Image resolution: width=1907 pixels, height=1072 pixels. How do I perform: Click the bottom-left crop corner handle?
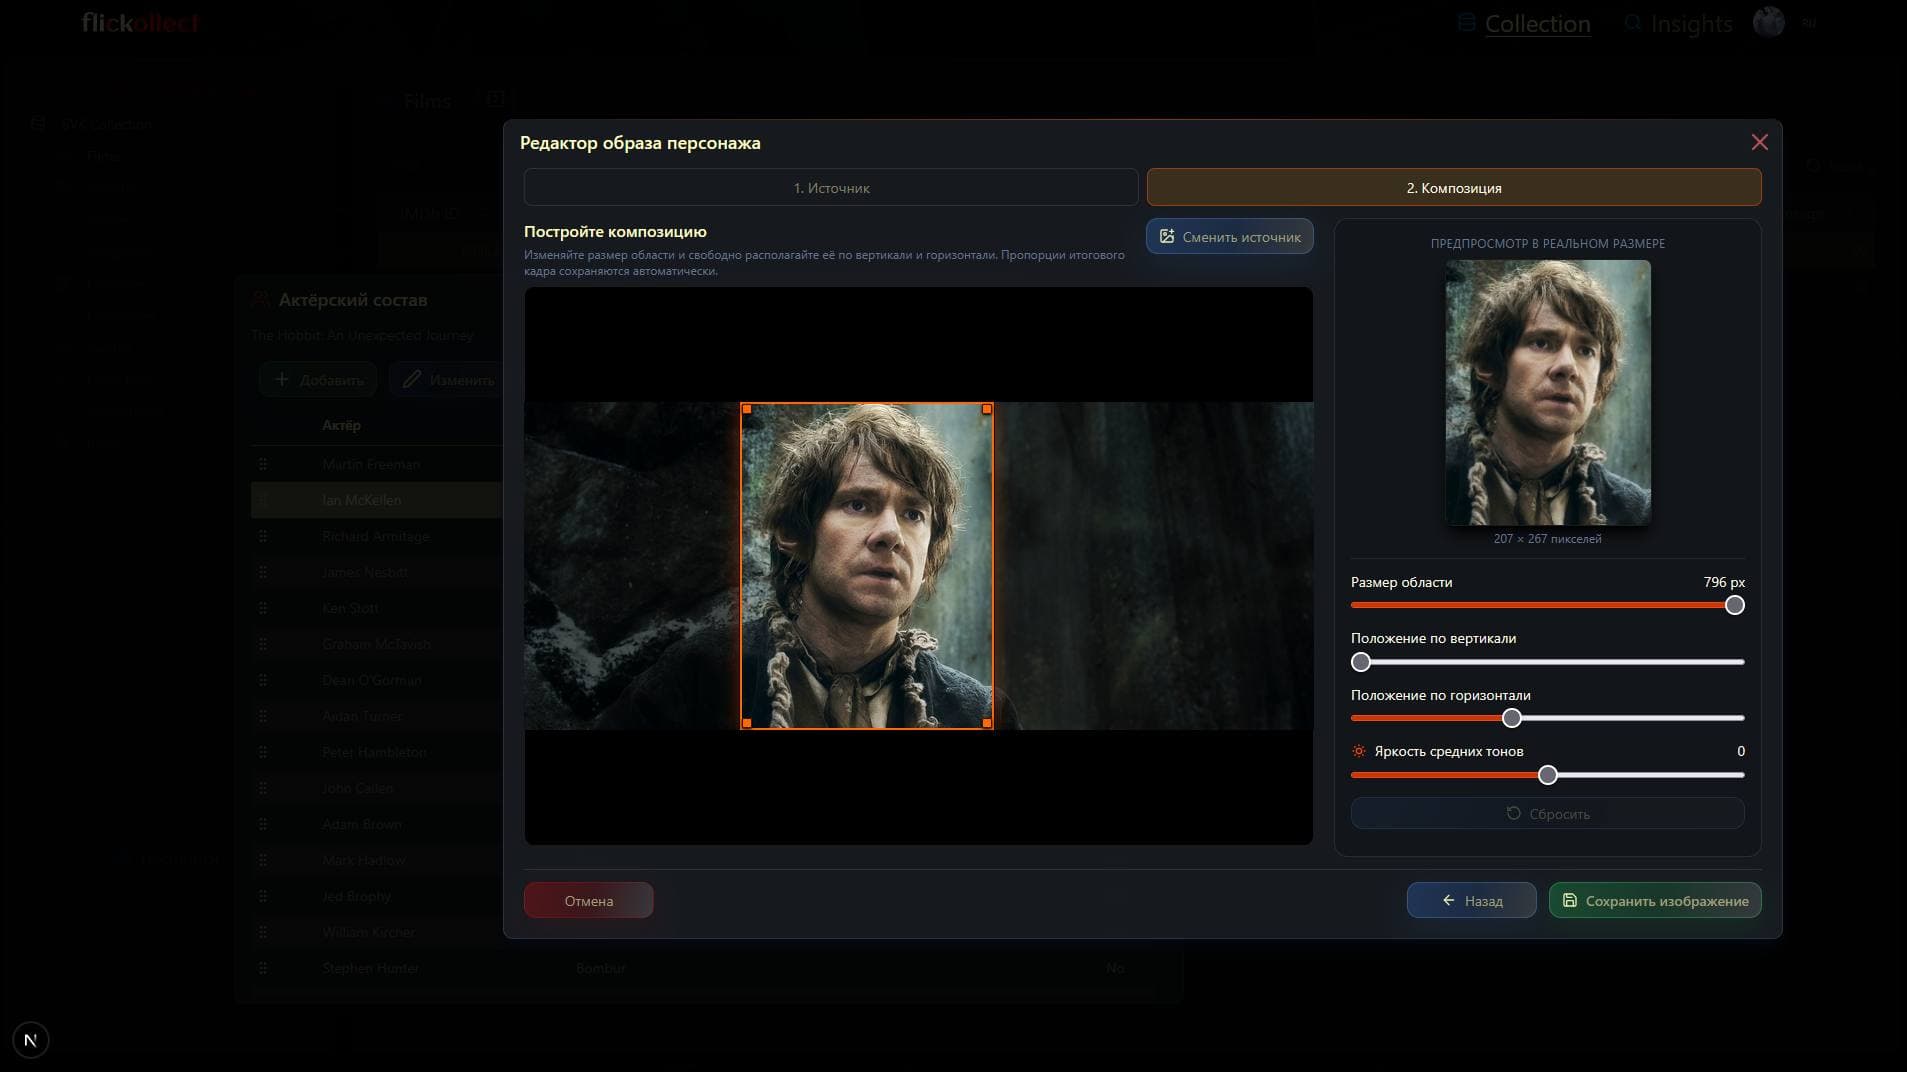tap(747, 723)
